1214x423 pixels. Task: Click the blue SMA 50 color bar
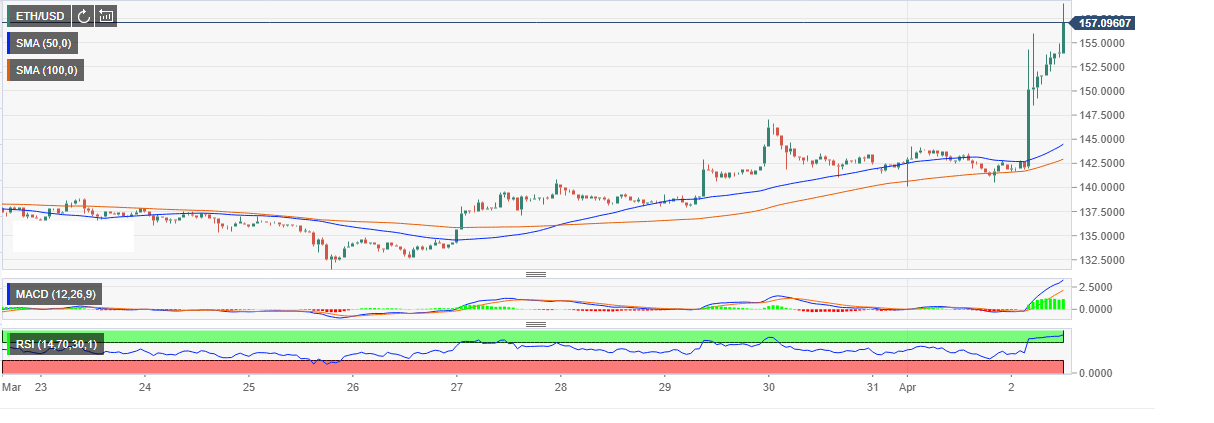(9, 44)
